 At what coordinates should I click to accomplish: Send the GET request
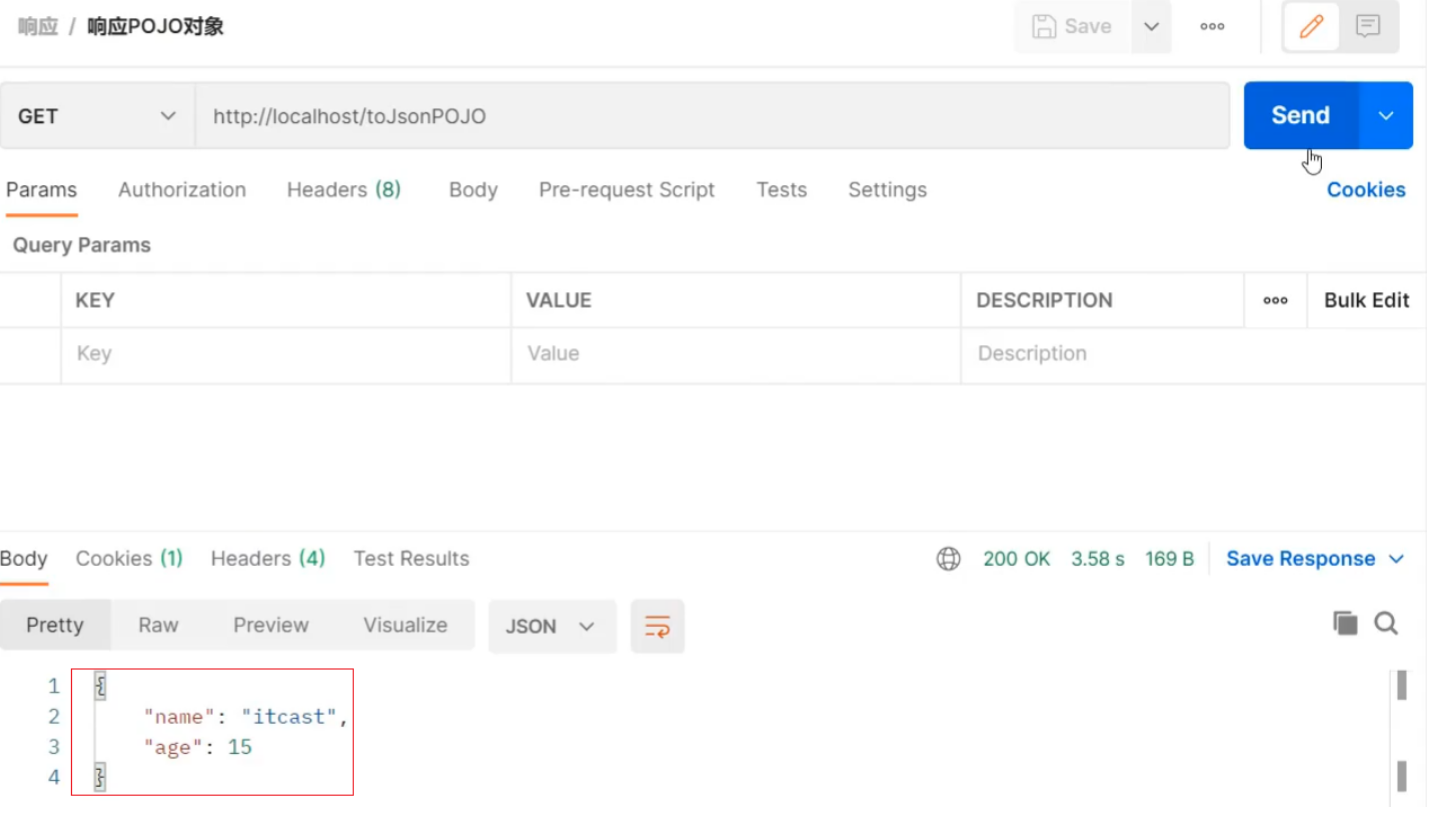click(x=1299, y=115)
